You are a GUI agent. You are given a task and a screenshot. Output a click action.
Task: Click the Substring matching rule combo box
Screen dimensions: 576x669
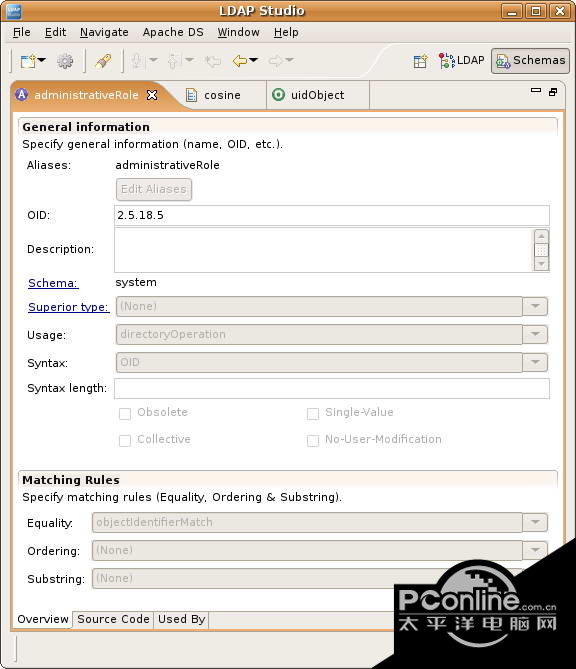click(307, 579)
